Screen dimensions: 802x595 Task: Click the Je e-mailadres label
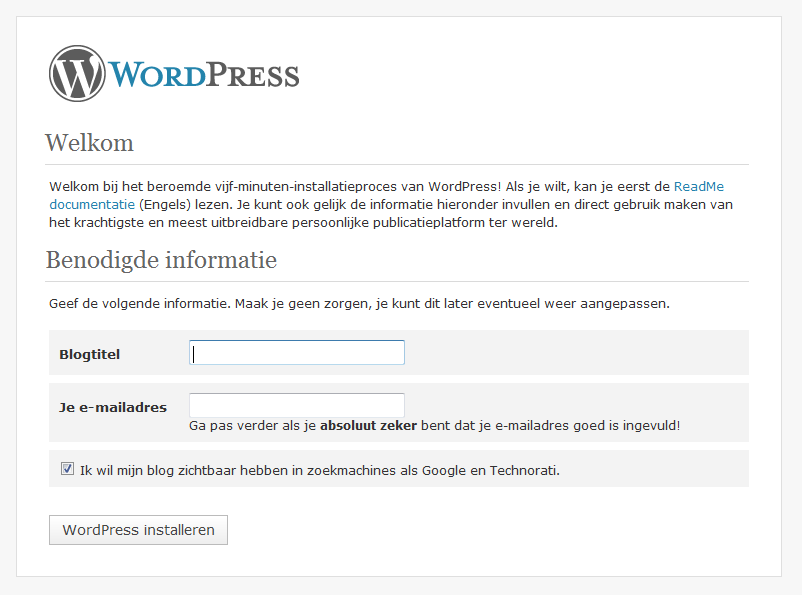113,407
